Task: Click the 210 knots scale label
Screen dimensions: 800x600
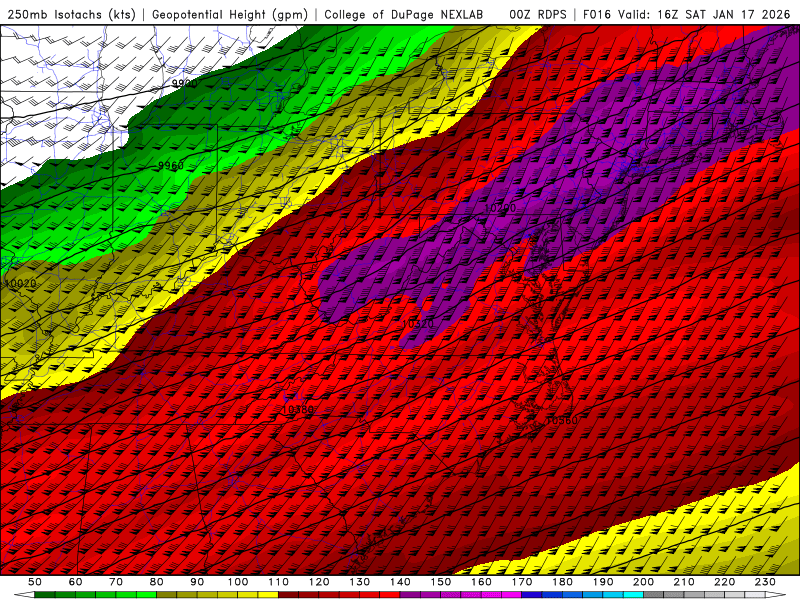Action: (x=684, y=582)
